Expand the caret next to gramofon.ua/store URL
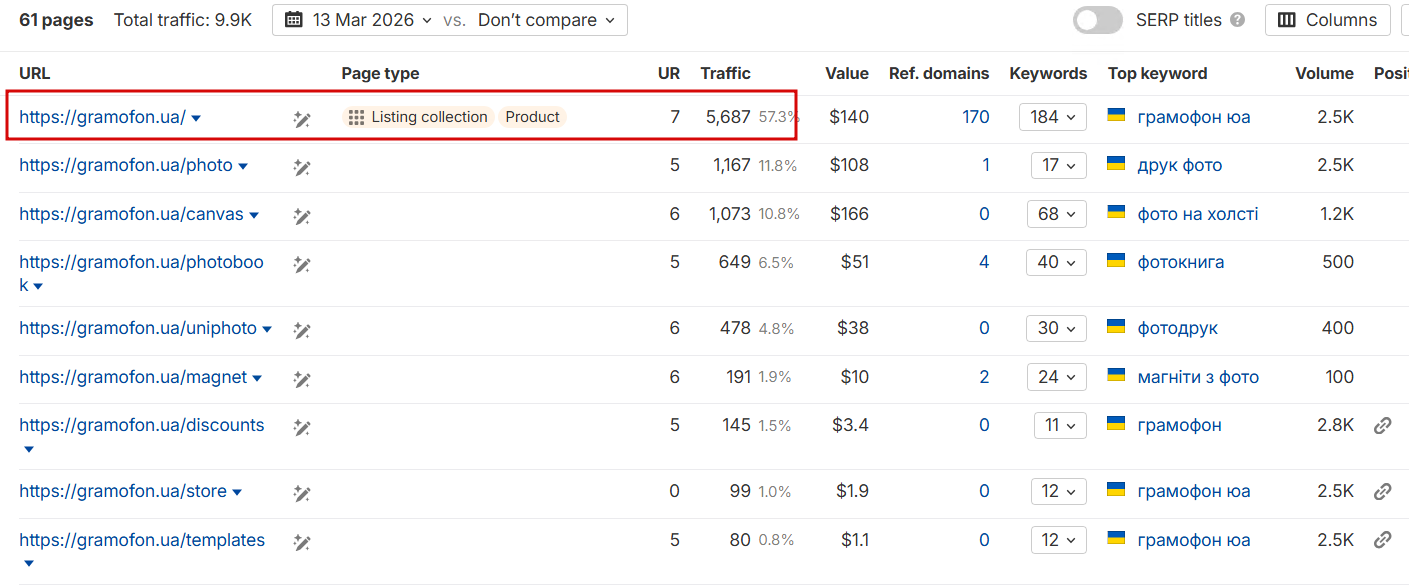Screen dimensions: 1409x586 [236, 493]
